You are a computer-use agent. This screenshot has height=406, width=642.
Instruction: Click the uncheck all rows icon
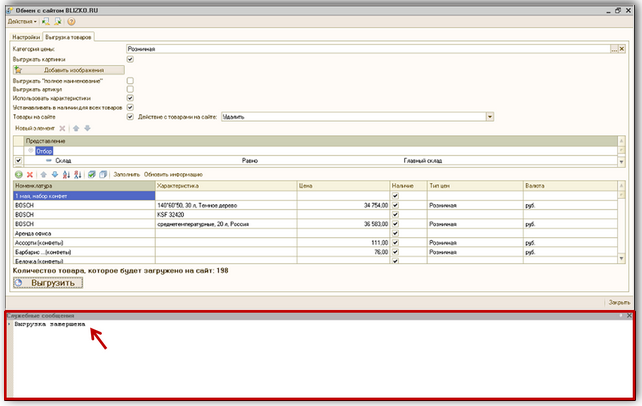tap(103, 175)
